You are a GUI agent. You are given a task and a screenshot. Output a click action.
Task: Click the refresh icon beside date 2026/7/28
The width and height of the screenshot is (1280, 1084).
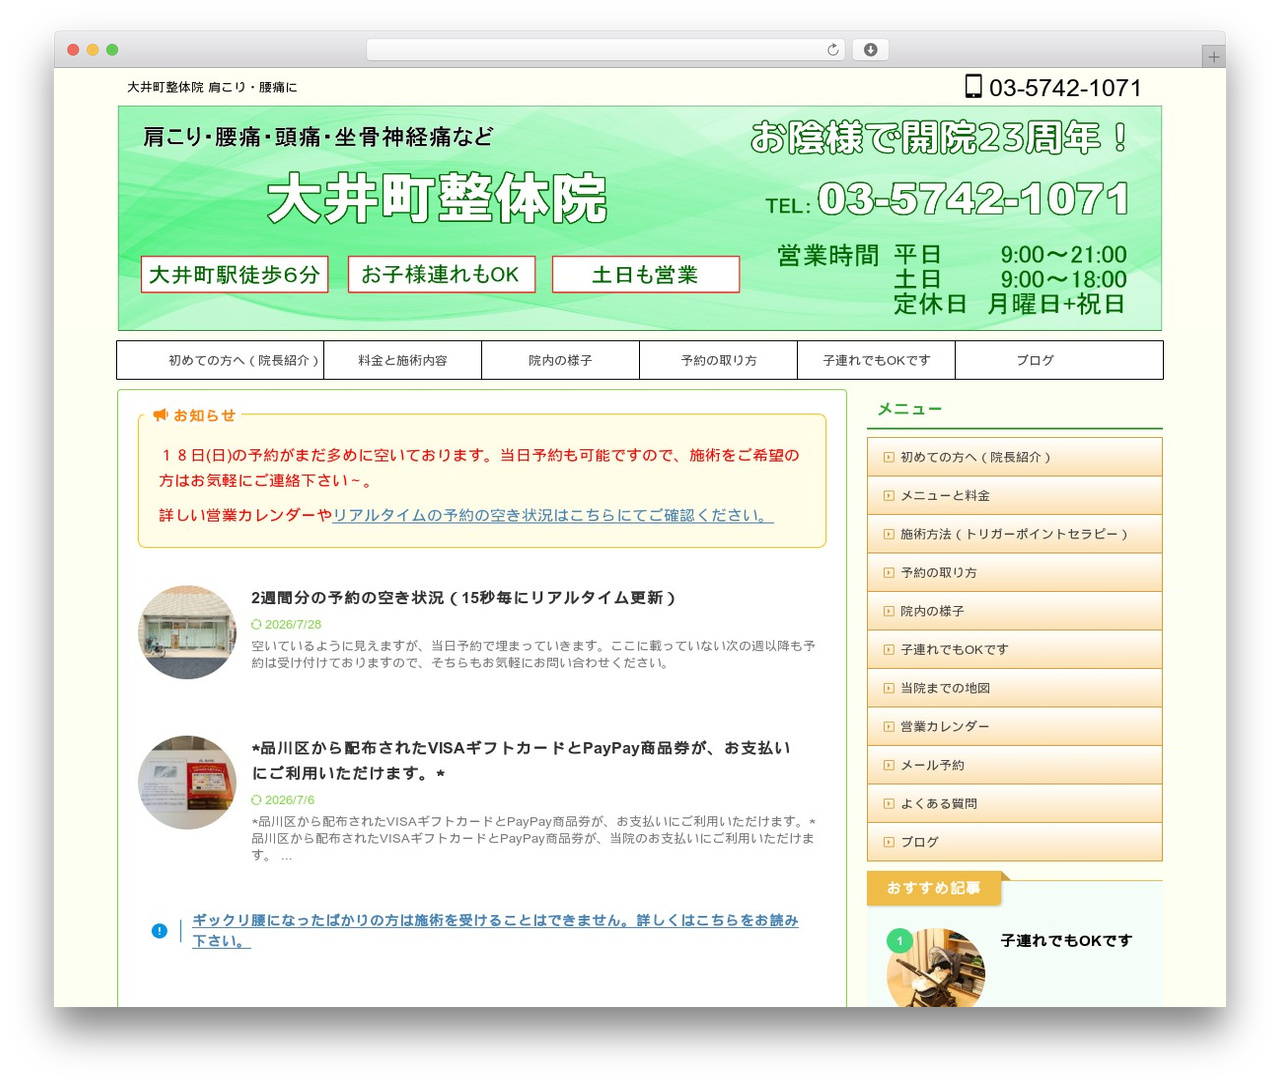[x=256, y=624]
